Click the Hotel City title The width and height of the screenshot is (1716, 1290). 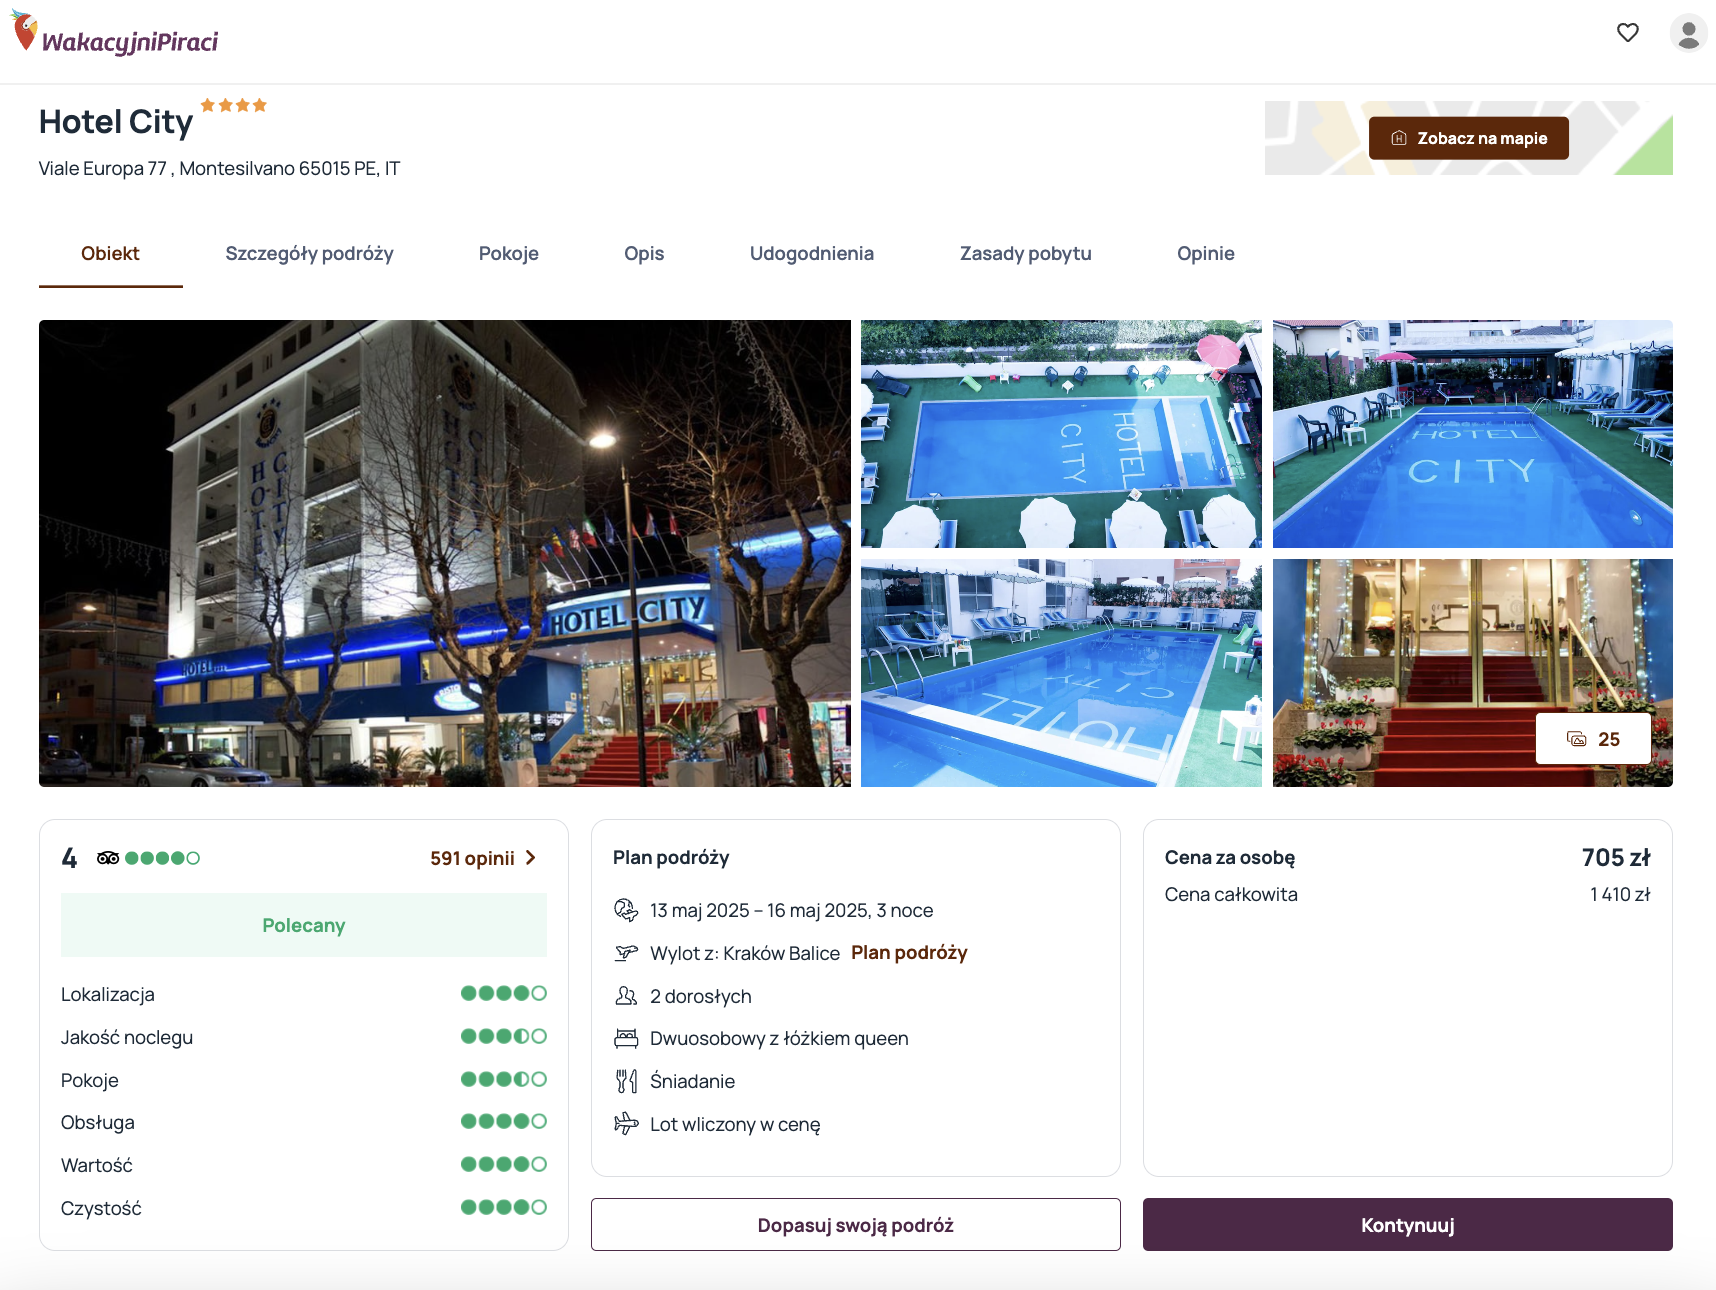[116, 122]
